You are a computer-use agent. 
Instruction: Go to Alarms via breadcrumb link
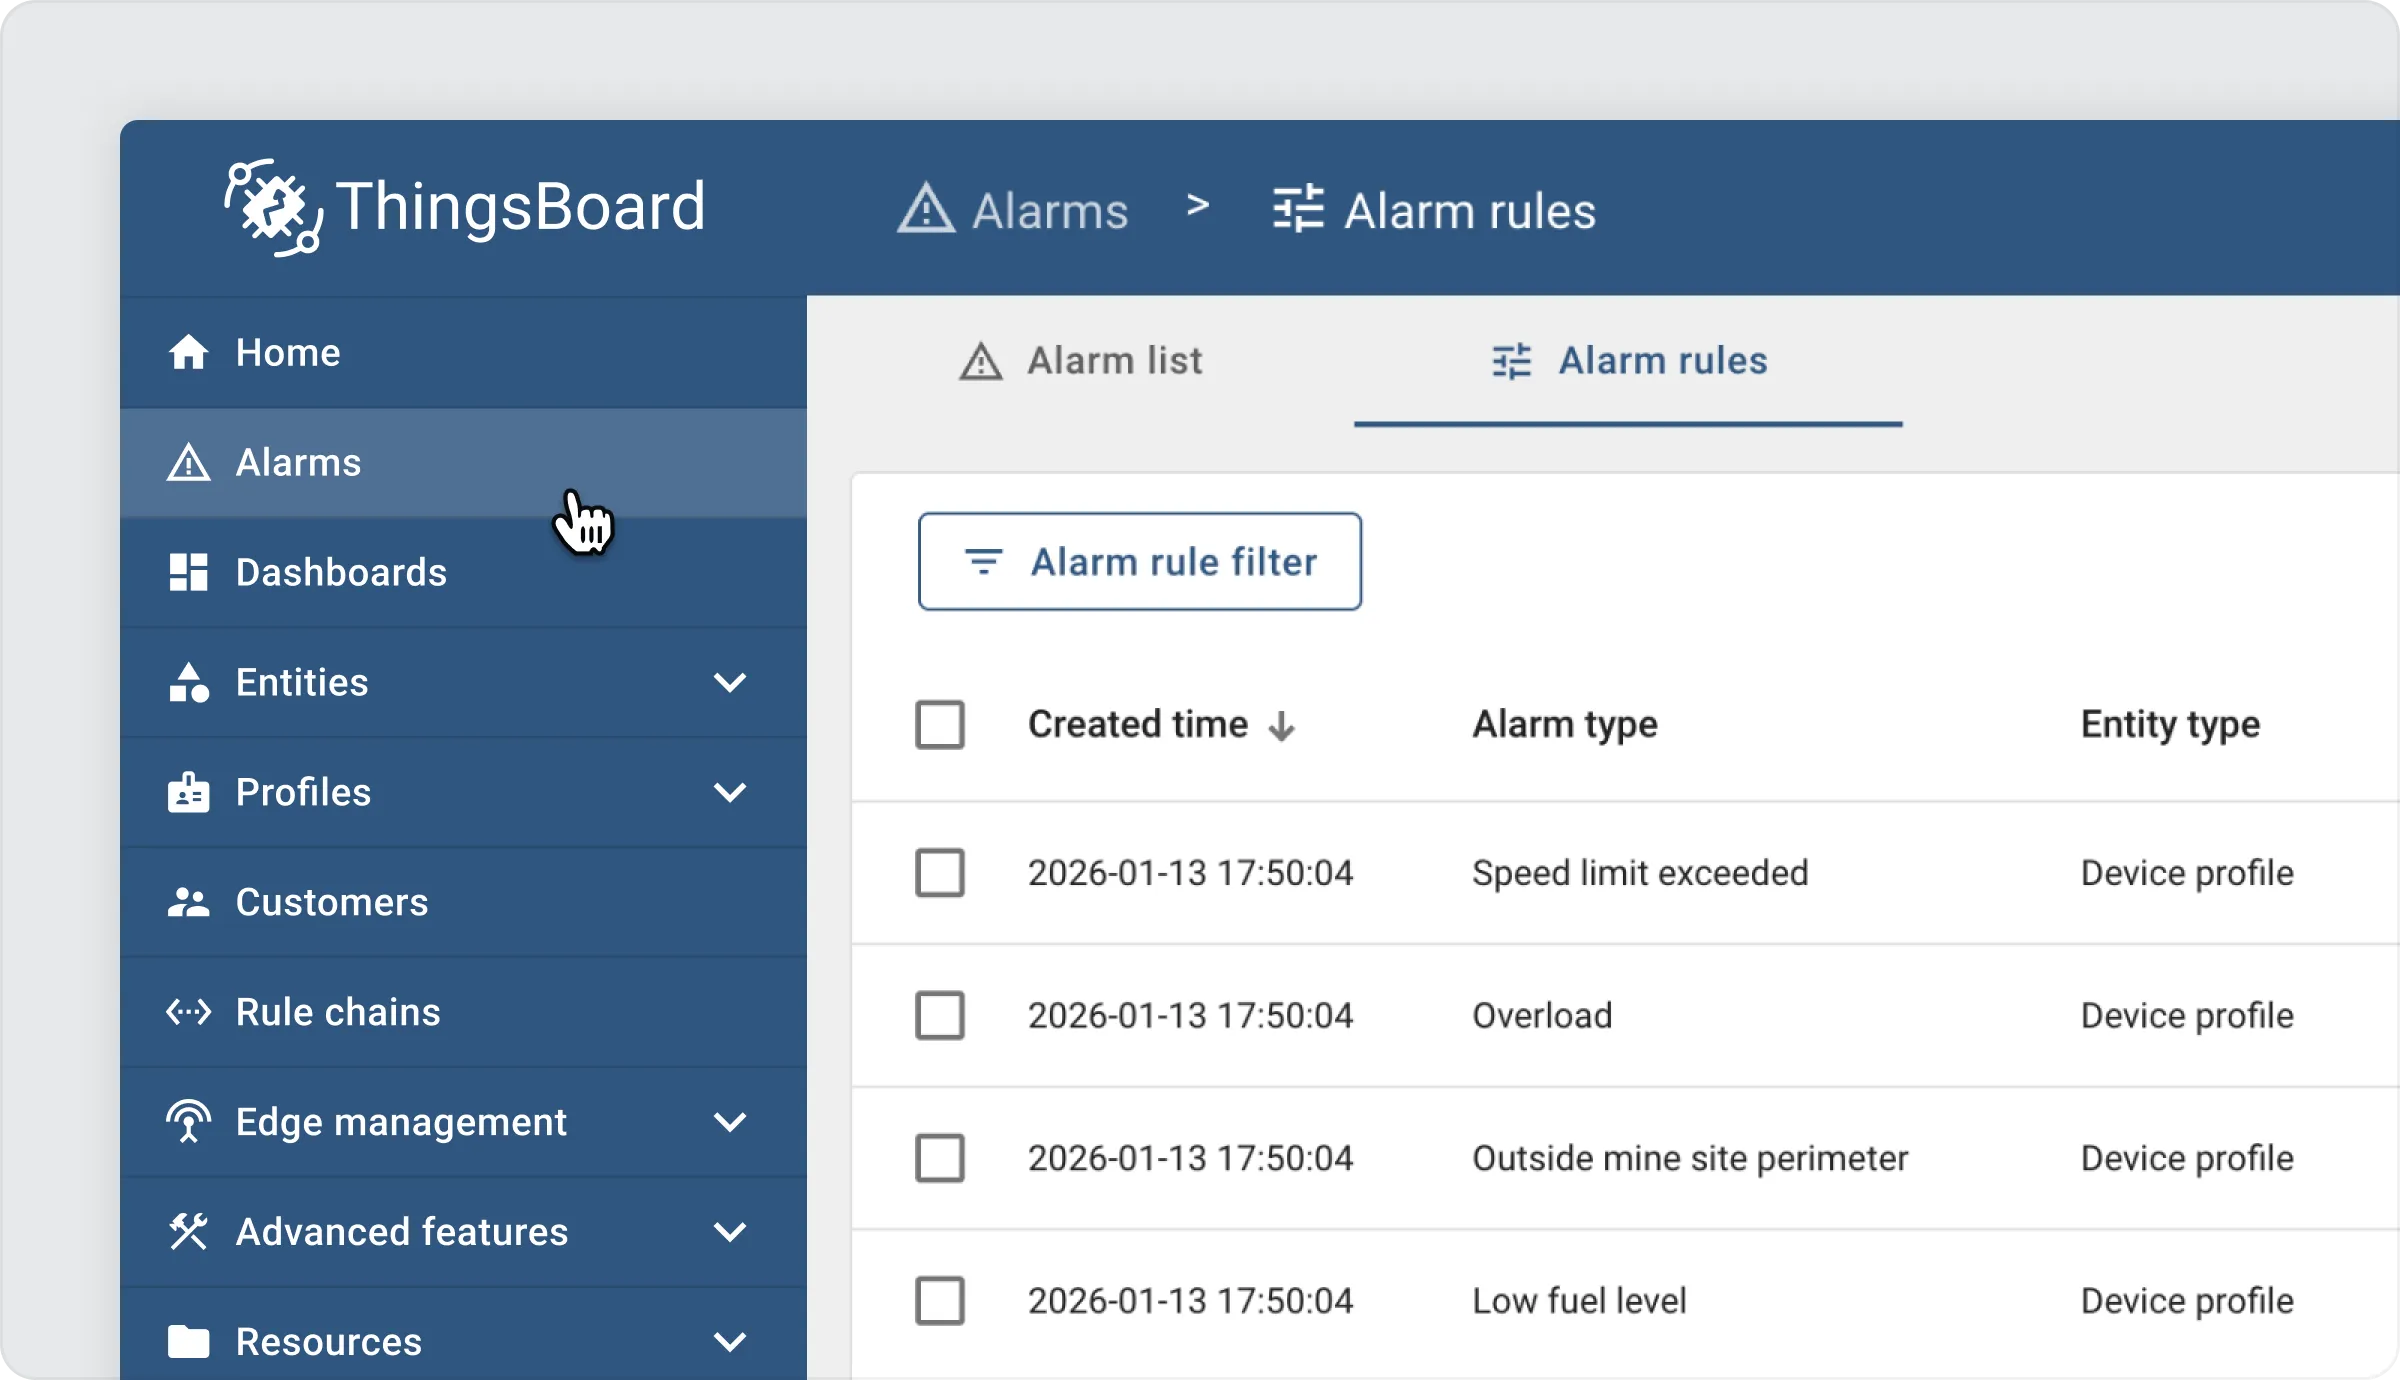[x=1048, y=211]
